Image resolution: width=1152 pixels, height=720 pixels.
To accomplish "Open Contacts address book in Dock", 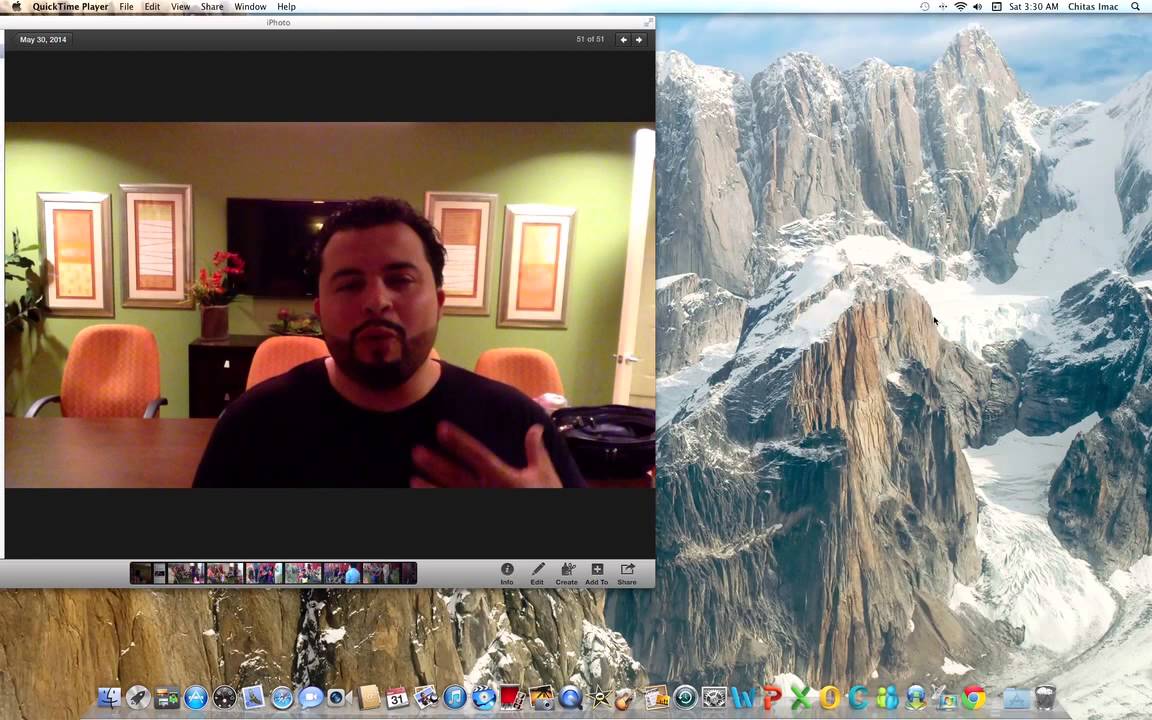I will pyautogui.click(x=368, y=696).
